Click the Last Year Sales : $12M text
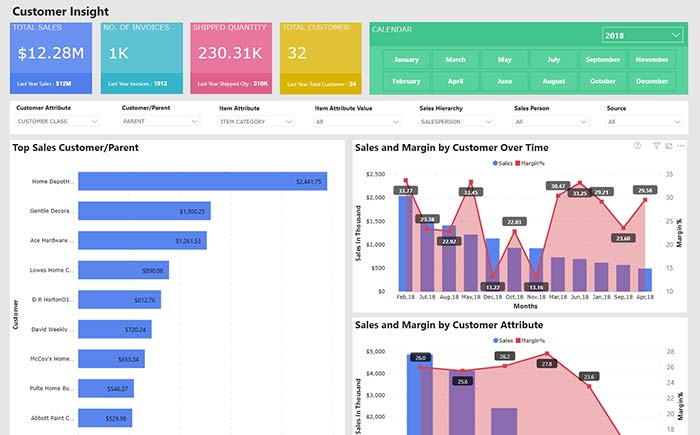Image resolution: width=700 pixels, height=435 pixels. coord(44,84)
